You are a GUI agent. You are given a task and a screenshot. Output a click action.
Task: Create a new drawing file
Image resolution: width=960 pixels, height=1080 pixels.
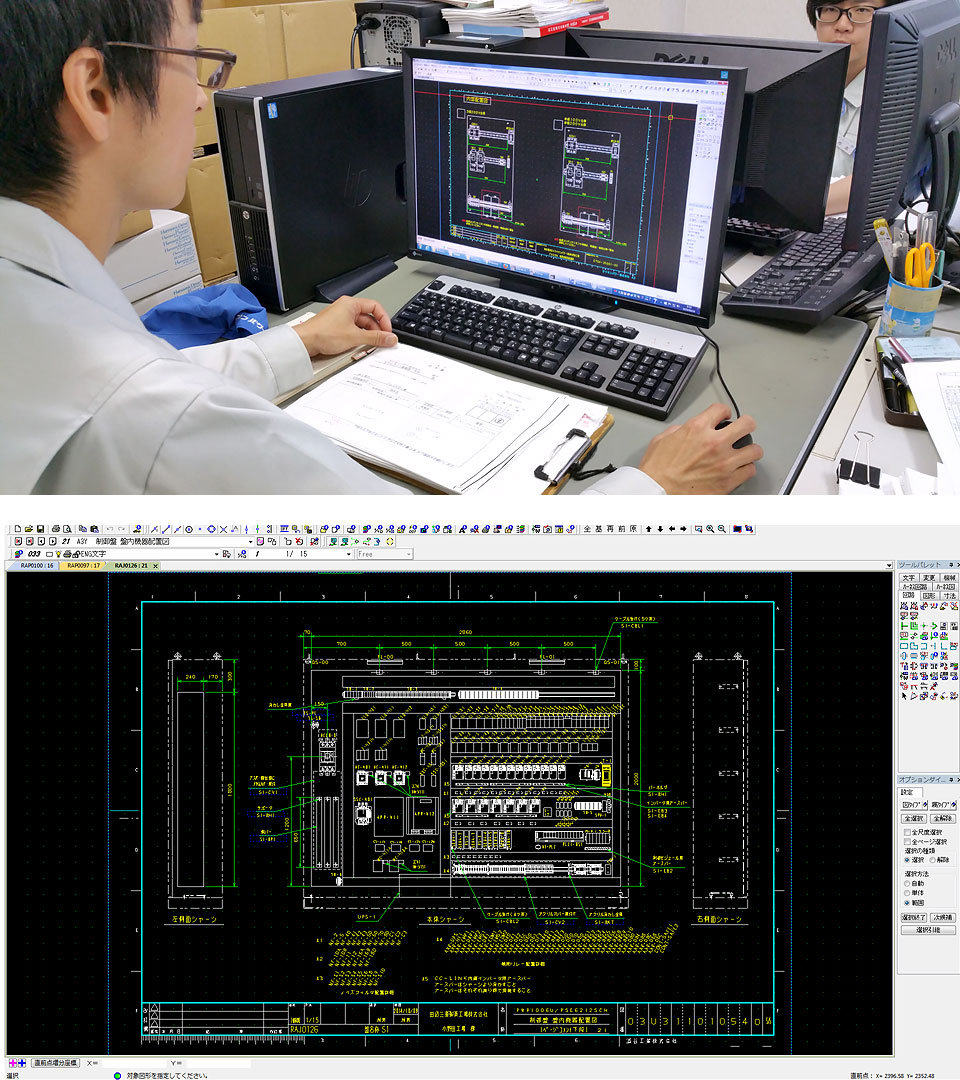[x=18, y=529]
